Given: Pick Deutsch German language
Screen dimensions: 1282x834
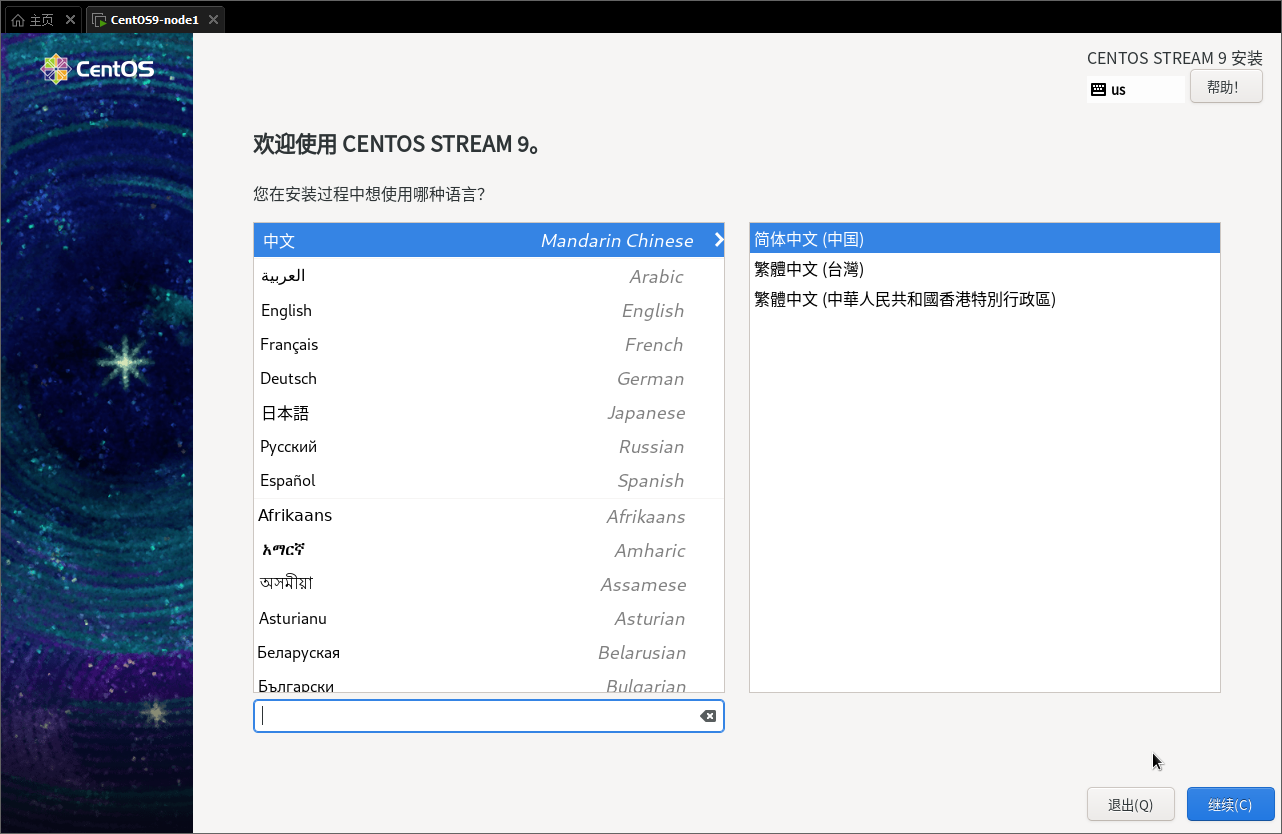Looking at the screenshot, I should click(489, 378).
